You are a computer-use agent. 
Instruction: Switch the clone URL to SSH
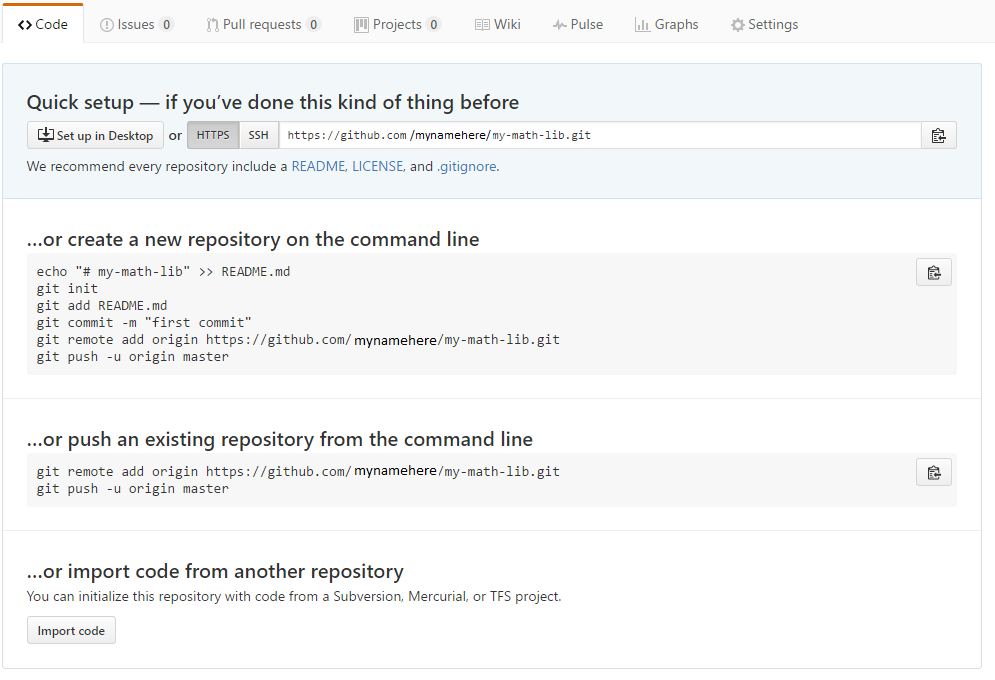coord(258,135)
